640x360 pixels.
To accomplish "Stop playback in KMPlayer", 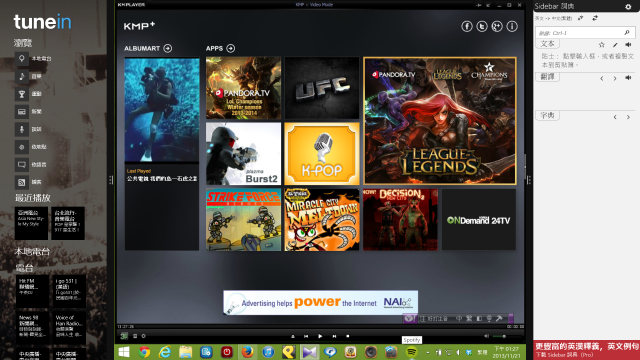I will pos(348,336).
